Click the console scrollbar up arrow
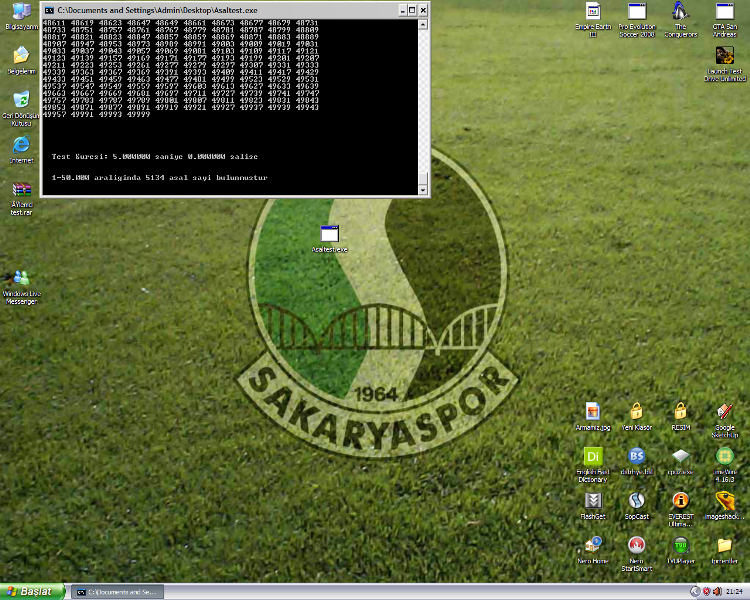Screen dimensions: 750x600 (423, 24)
